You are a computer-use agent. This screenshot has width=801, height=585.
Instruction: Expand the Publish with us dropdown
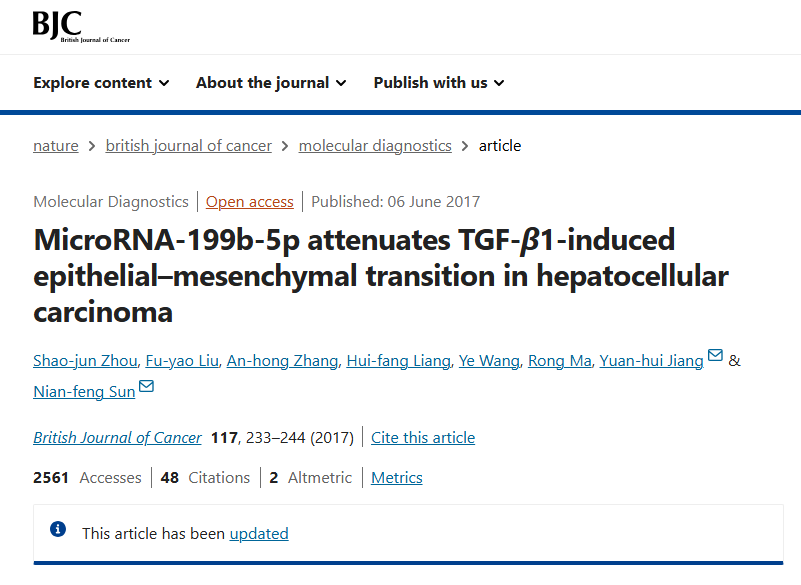click(x=439, y=83)
